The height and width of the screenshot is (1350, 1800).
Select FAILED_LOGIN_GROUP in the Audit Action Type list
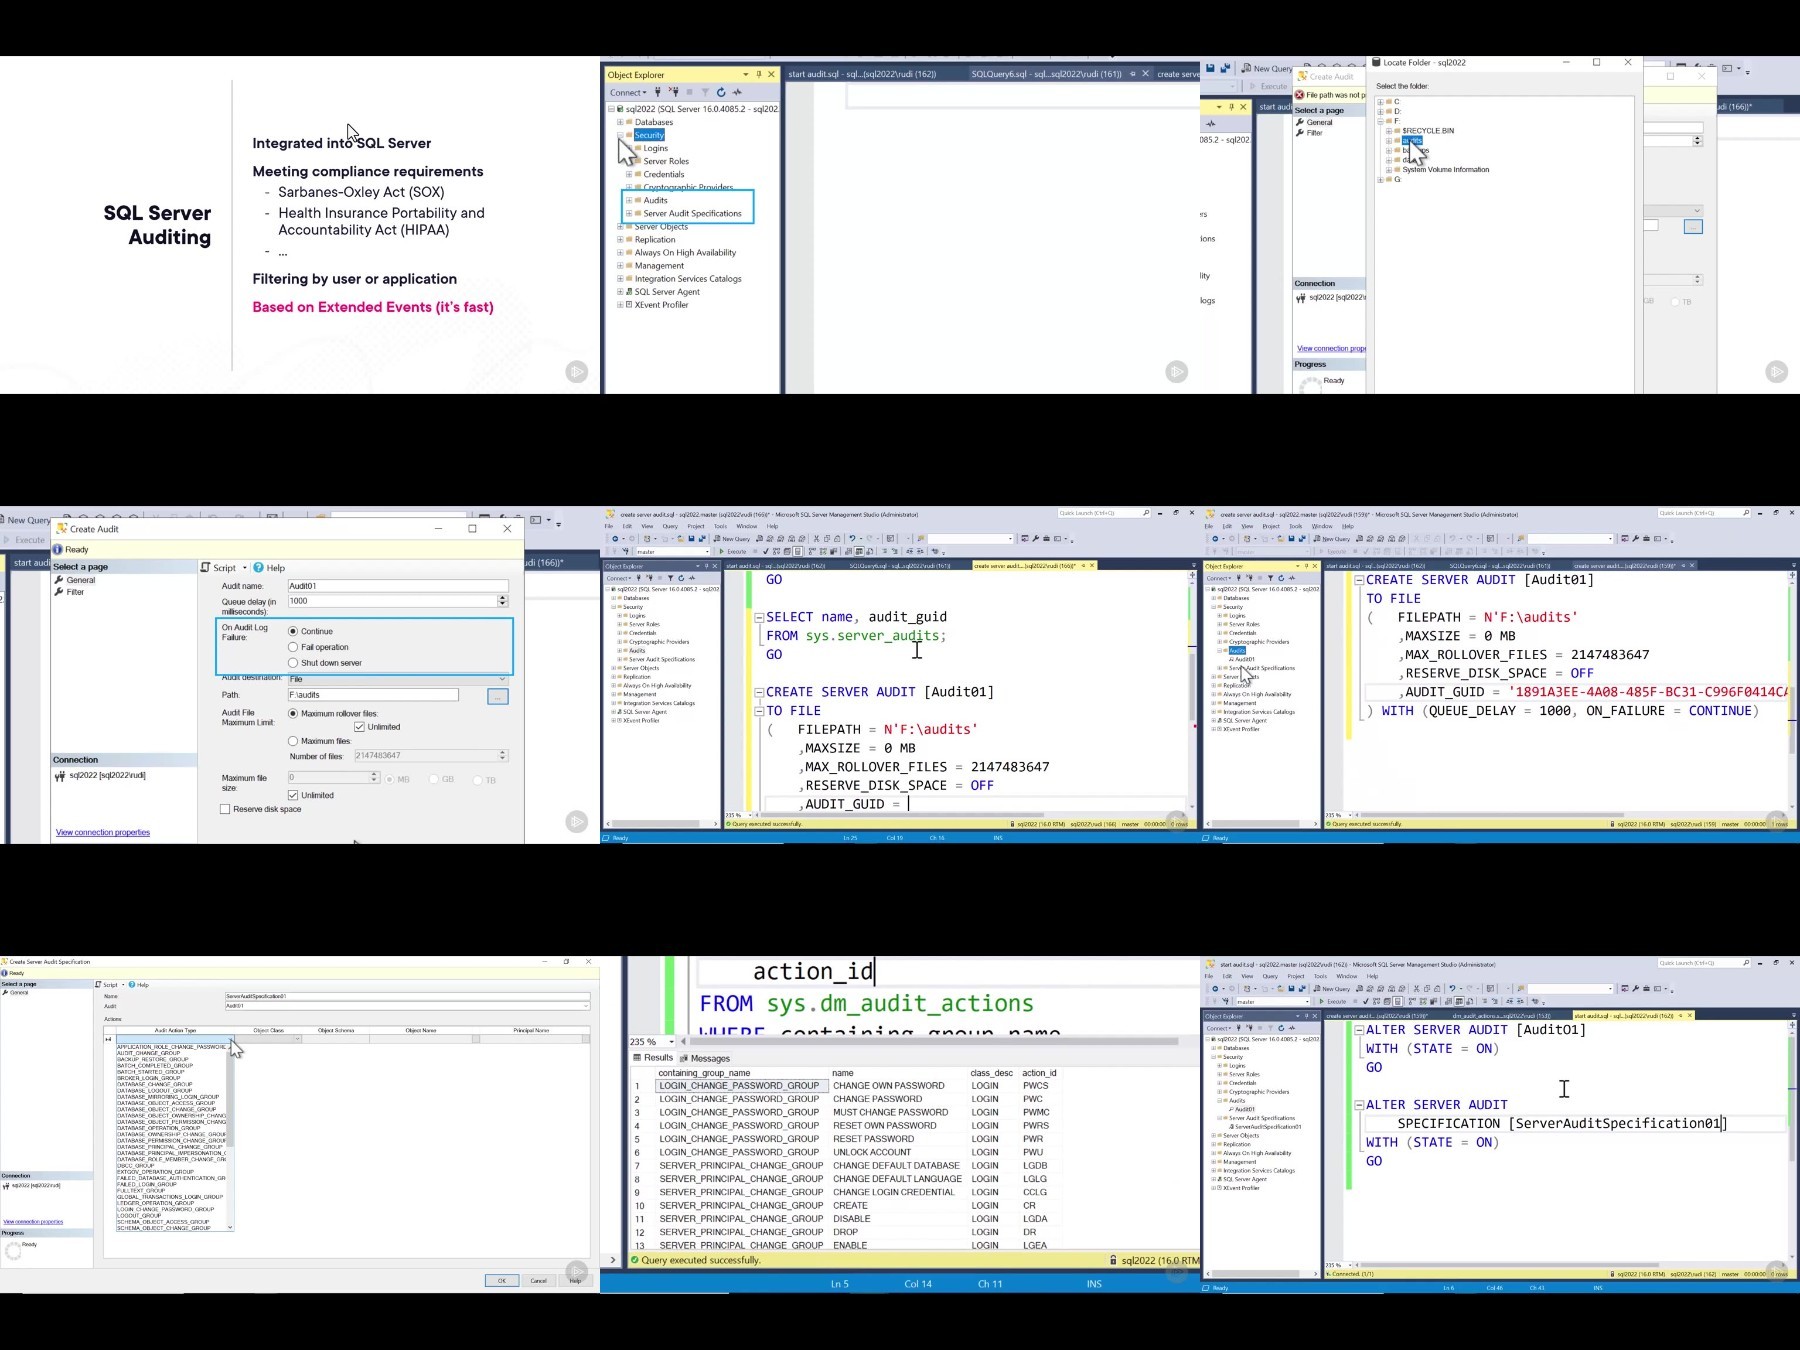(146, 1184)
